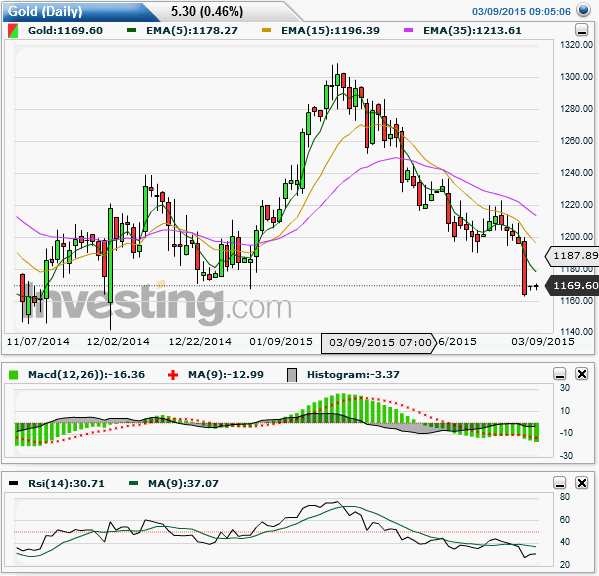Click the 03/09/2015 09:05:06 timestamp link
Viewport: 599px width, 576px height.
(x=521, y=11)
